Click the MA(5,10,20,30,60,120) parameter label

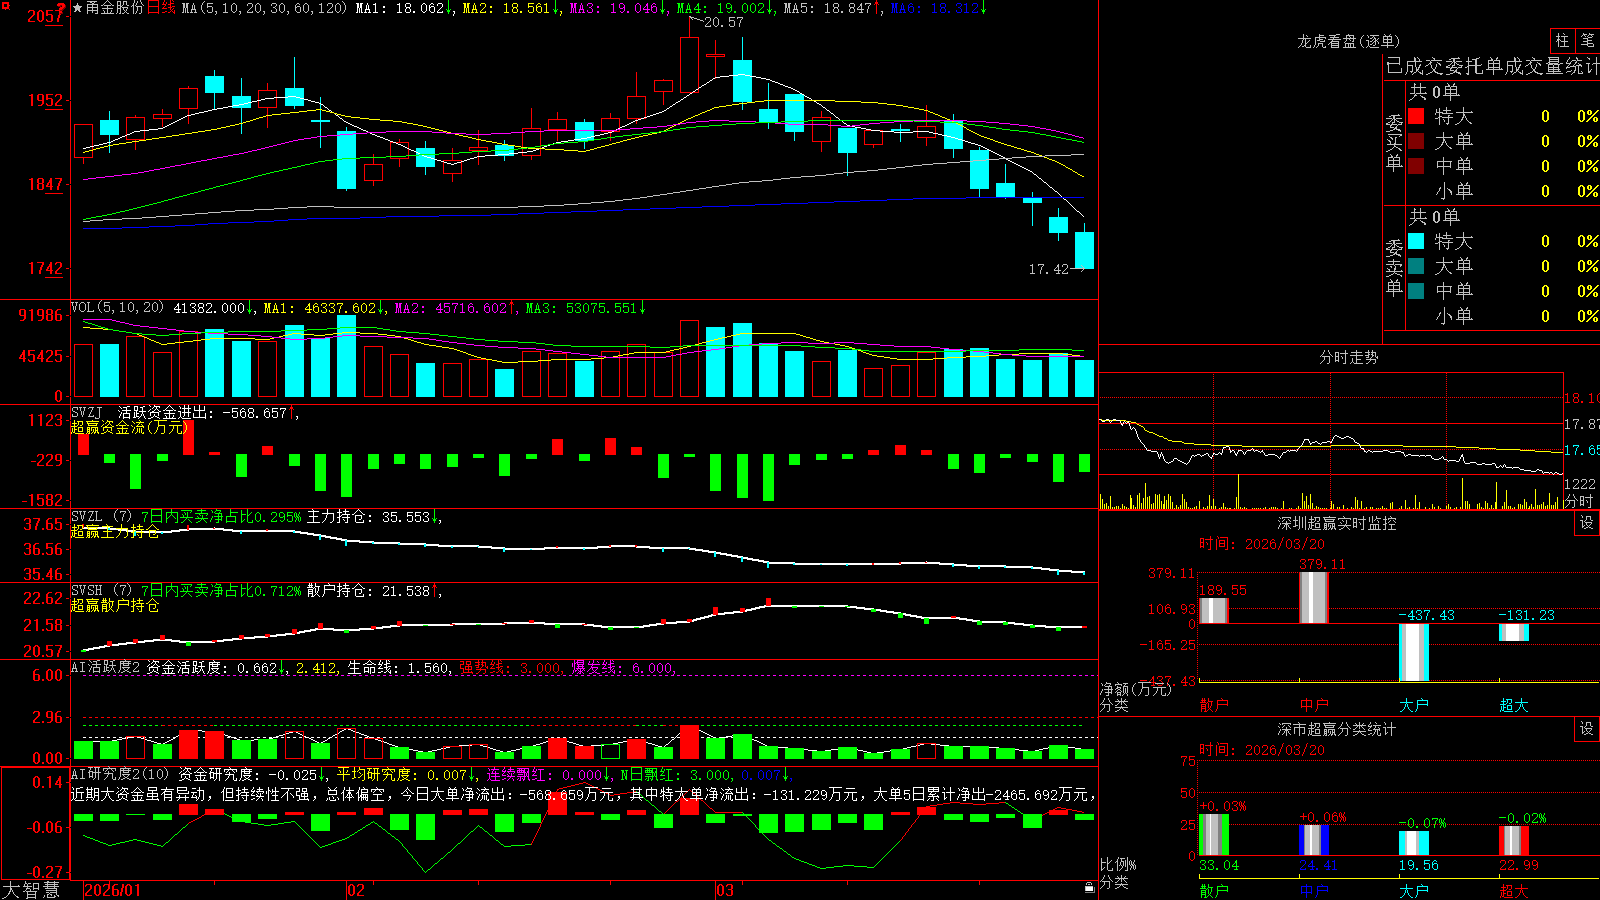[264, 8]
